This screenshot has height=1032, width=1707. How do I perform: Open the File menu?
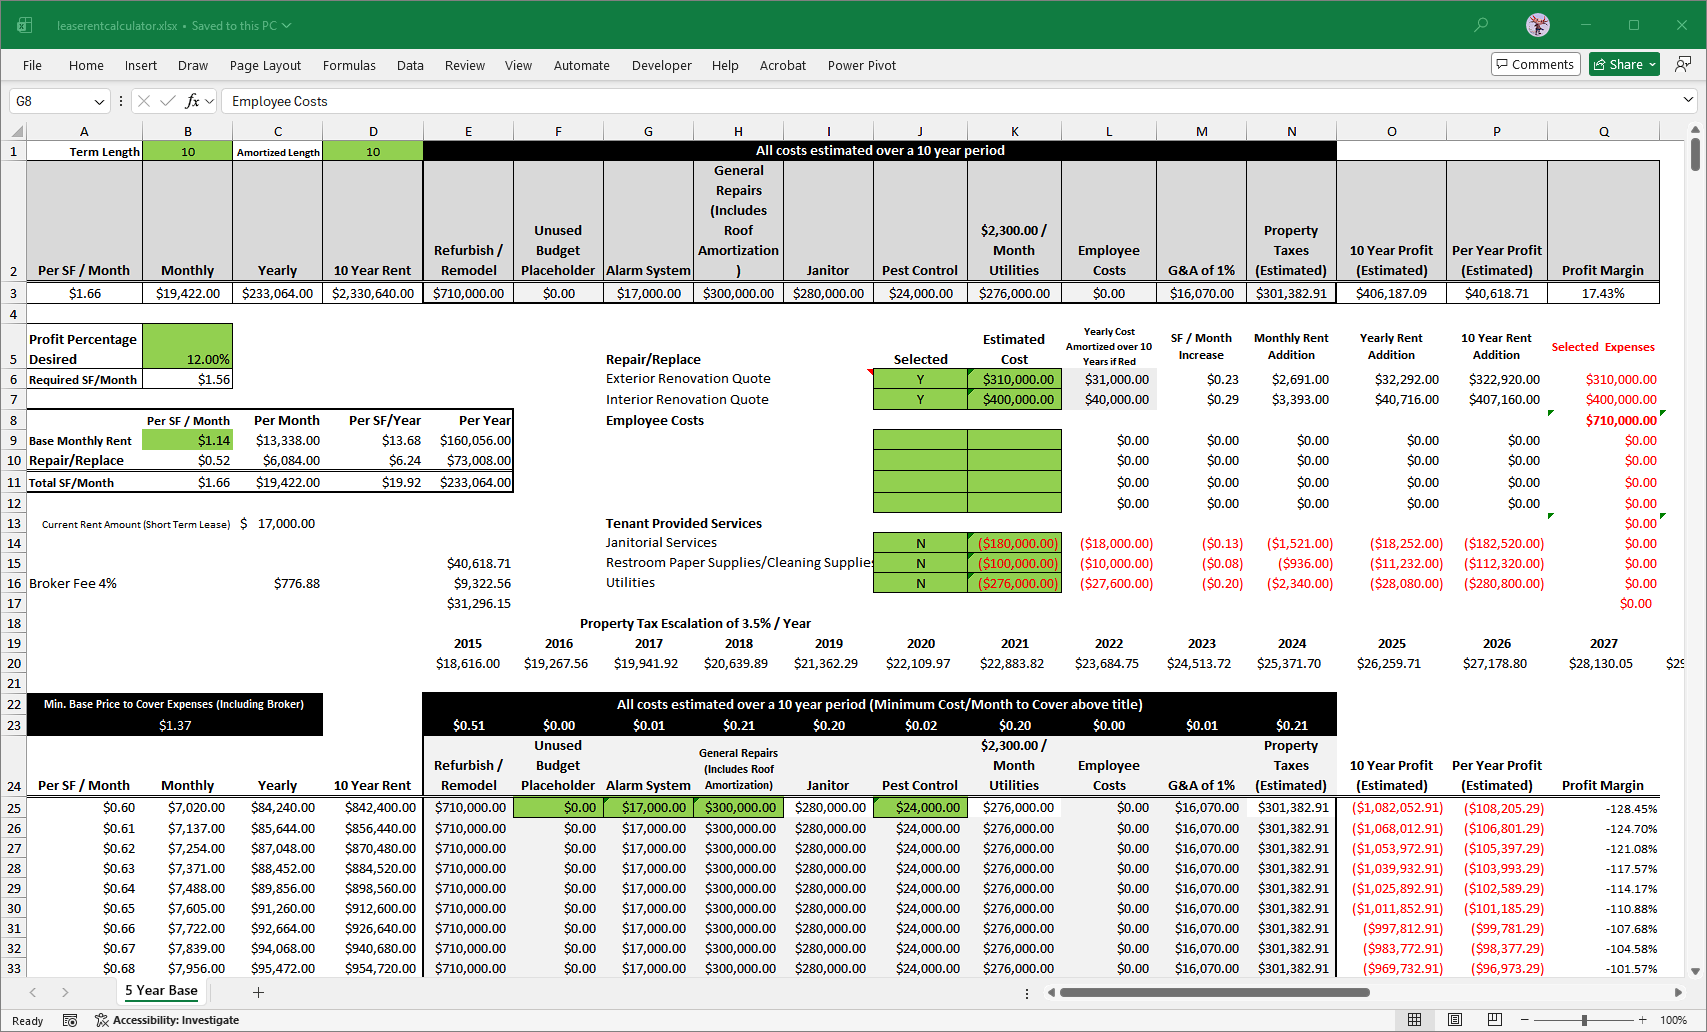pos(32,65)
